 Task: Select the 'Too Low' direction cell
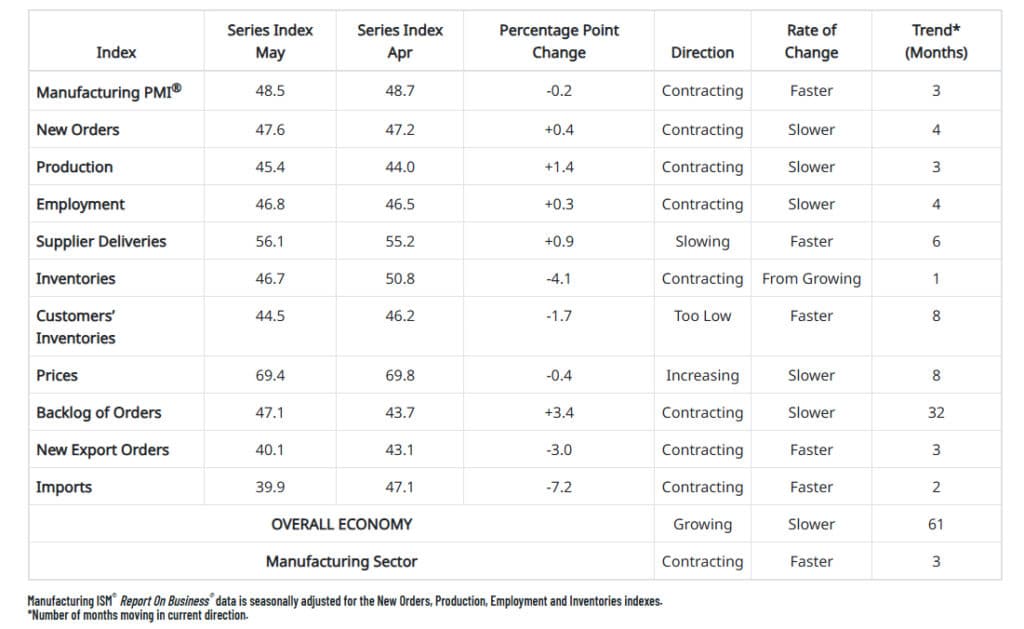pyautogui.click(x=702, y=316)
